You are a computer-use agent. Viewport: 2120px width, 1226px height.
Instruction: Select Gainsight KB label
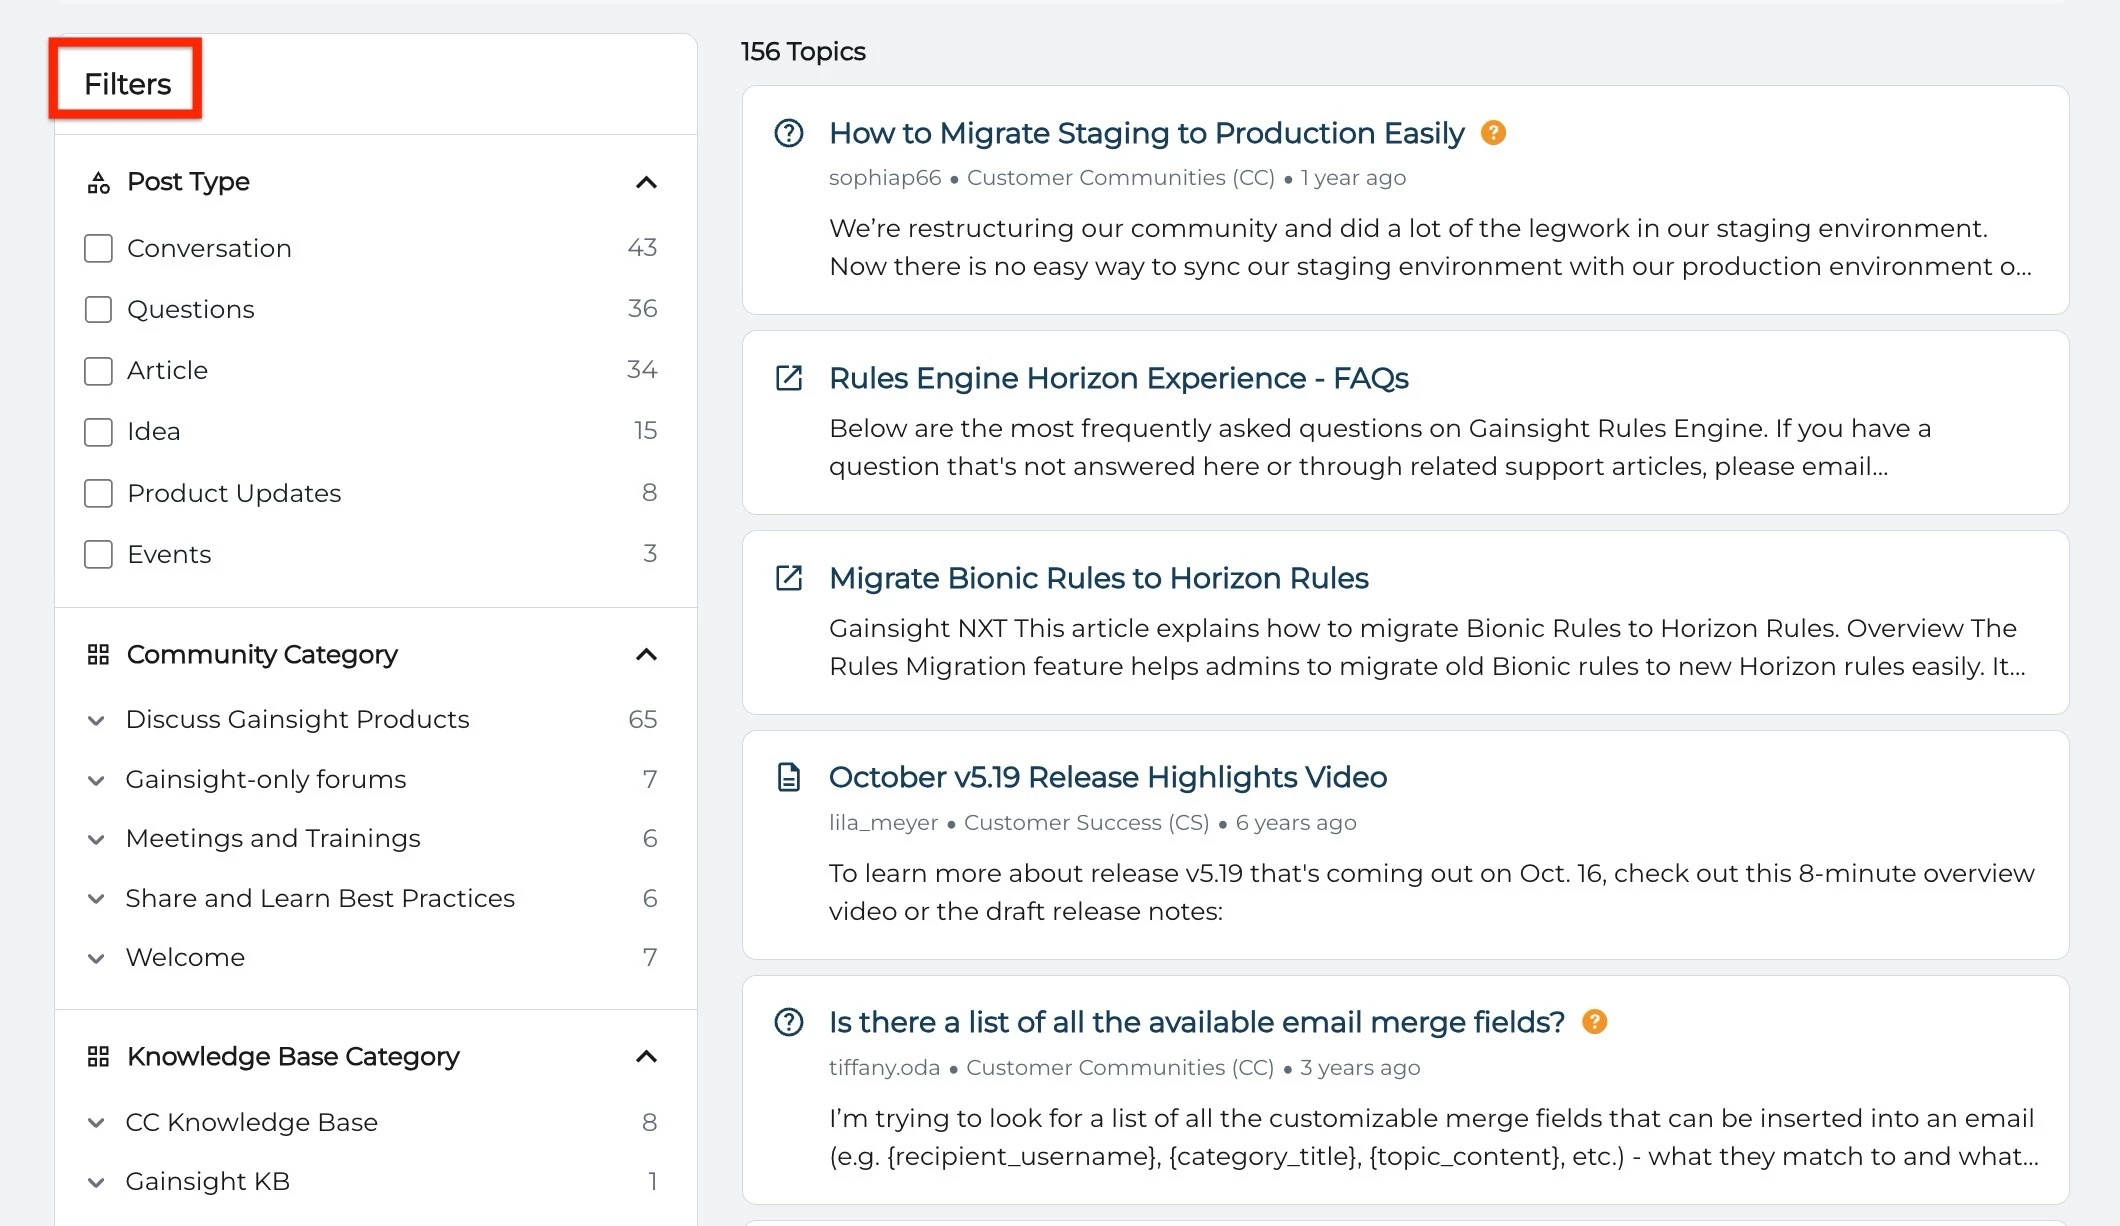(208, 1182)
